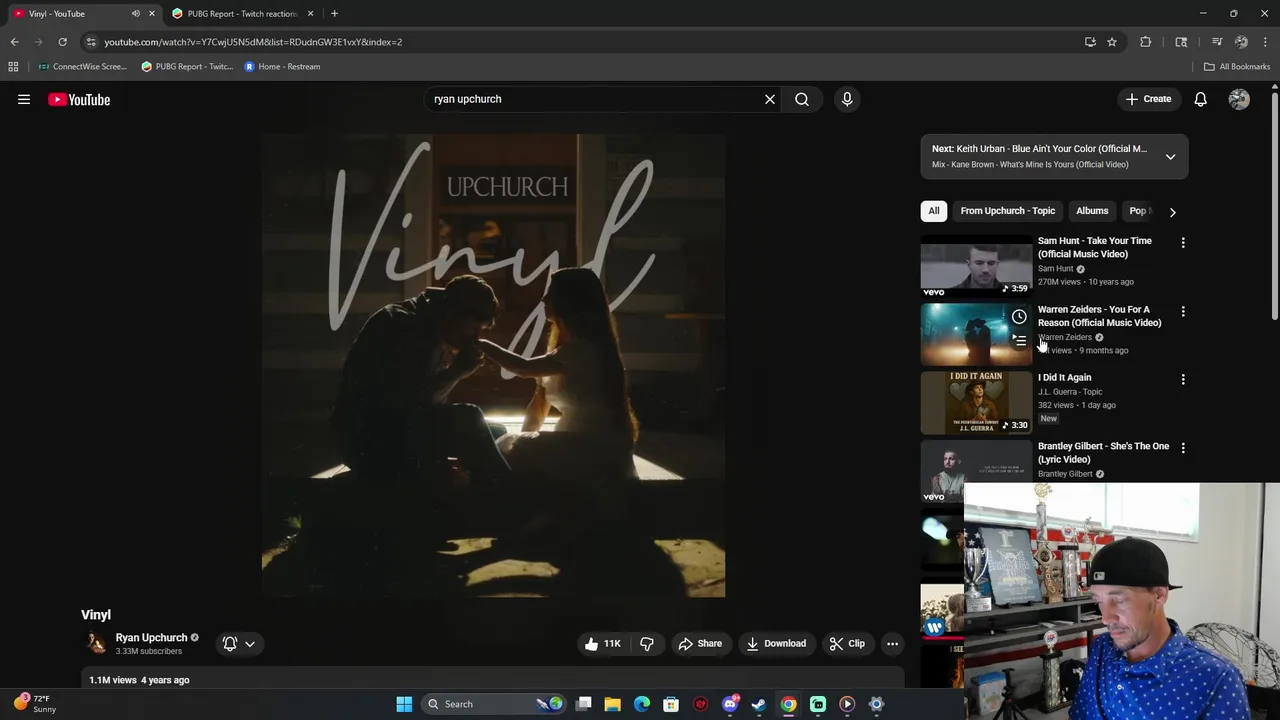Open more actions ellipsis under video
Viewport: 1280px width, 720px height.
tap(892, 644)
